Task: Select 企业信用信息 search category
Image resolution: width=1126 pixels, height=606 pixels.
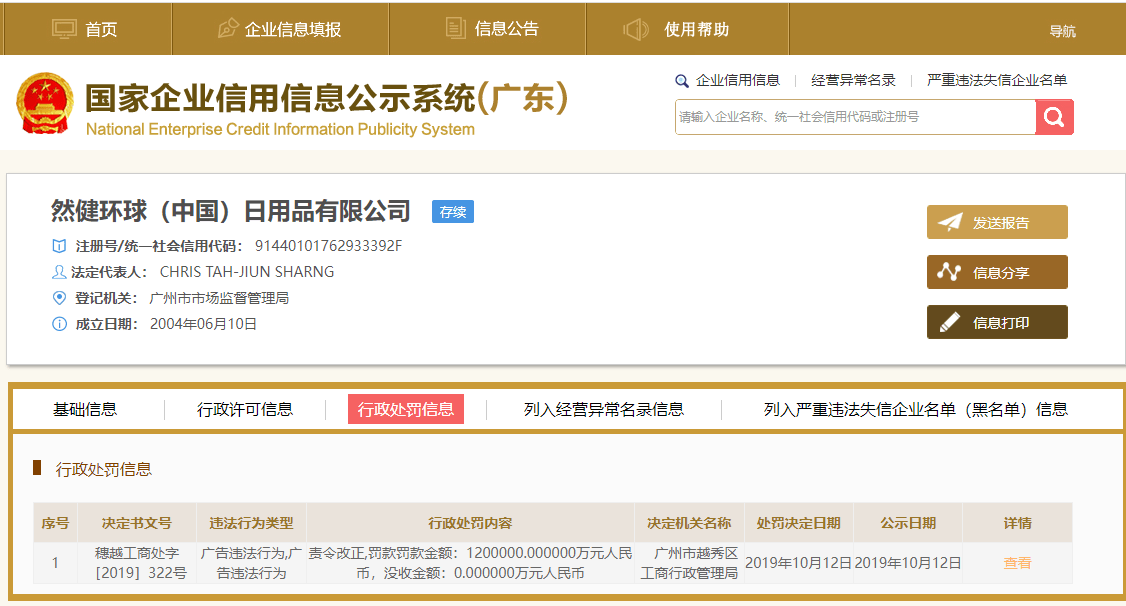Action: pos(737,80)
